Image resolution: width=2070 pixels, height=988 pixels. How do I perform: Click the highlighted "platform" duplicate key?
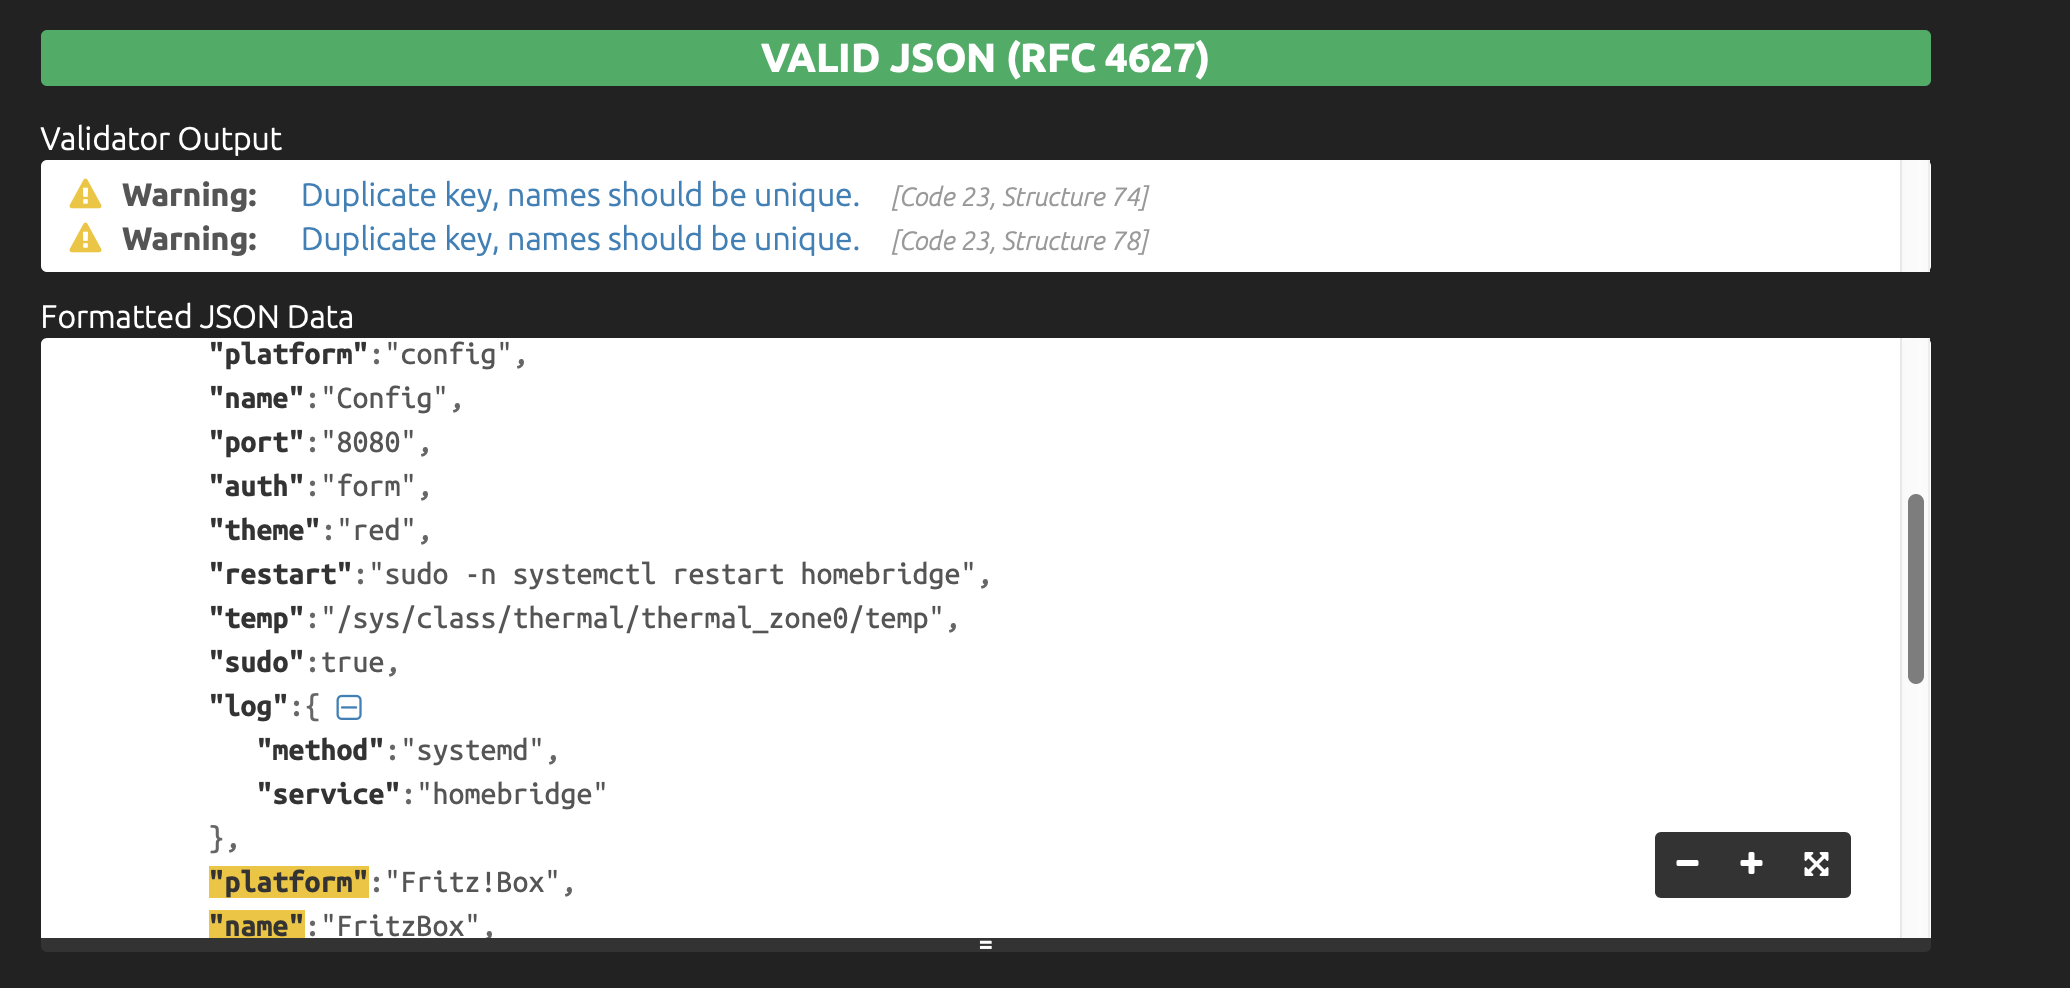288,882
